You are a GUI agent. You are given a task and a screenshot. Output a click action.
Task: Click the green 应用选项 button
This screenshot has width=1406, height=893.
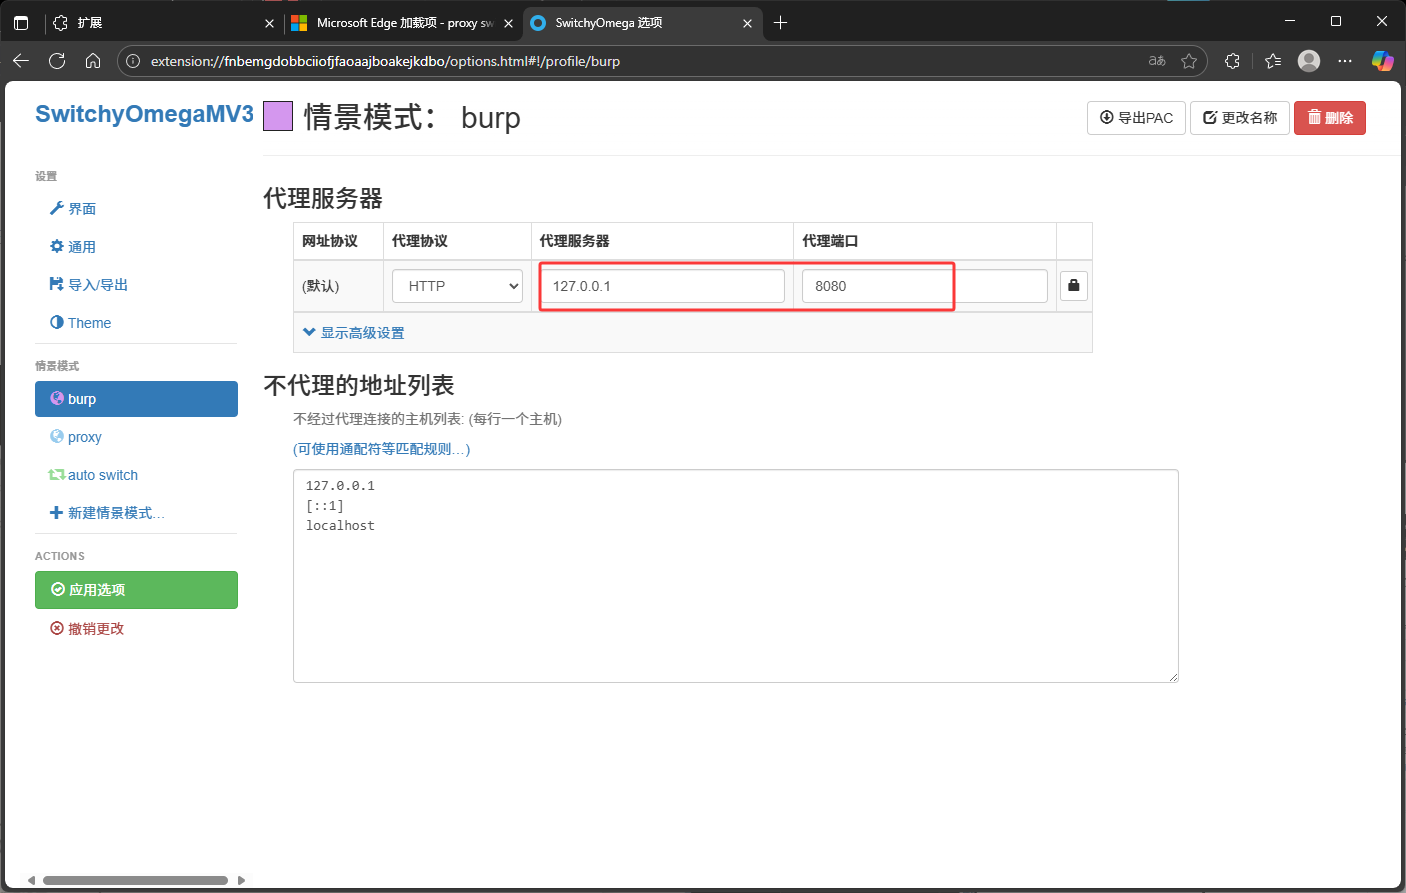pos(136,590)
